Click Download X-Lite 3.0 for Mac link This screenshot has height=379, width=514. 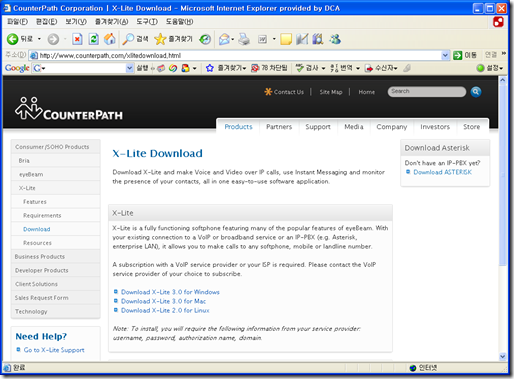(x=163, y=301)
